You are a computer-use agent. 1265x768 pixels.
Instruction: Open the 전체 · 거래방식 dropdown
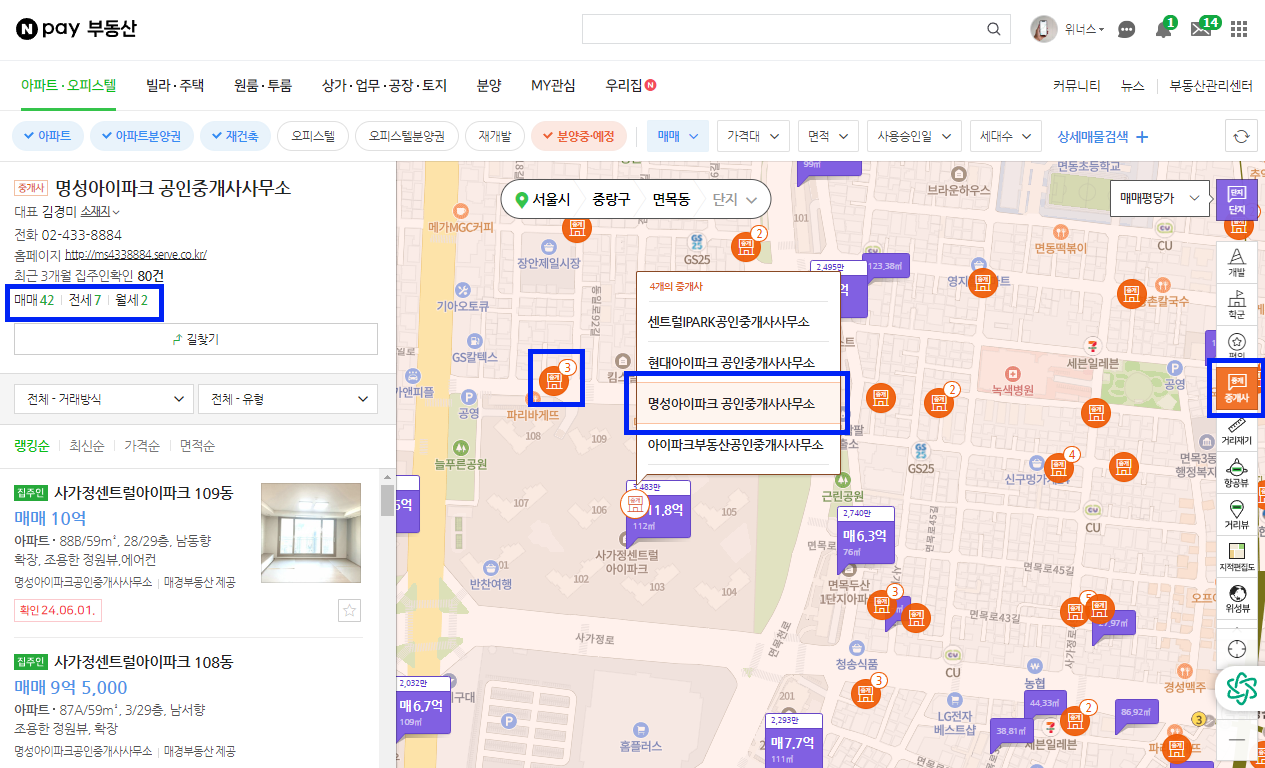104,399
